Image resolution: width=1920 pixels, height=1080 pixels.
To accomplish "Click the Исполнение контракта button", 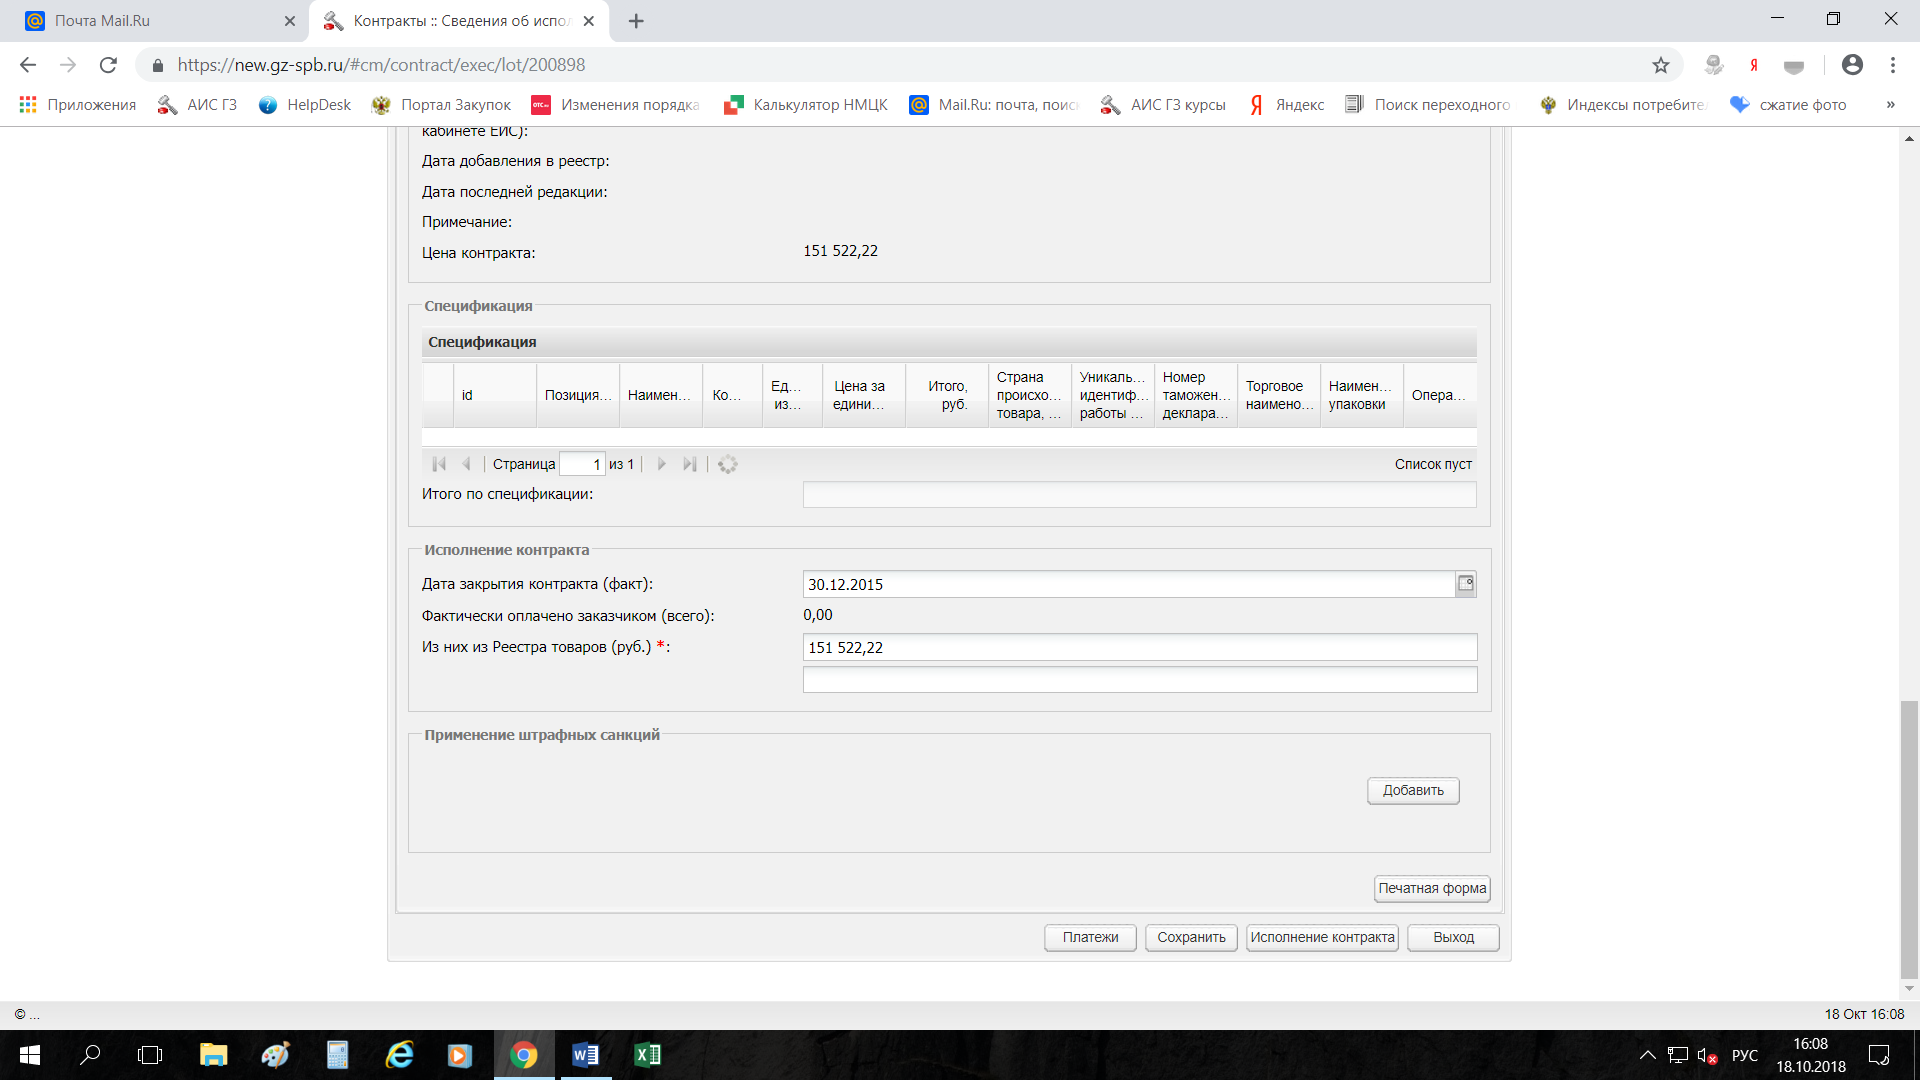I will [1322, 938].
